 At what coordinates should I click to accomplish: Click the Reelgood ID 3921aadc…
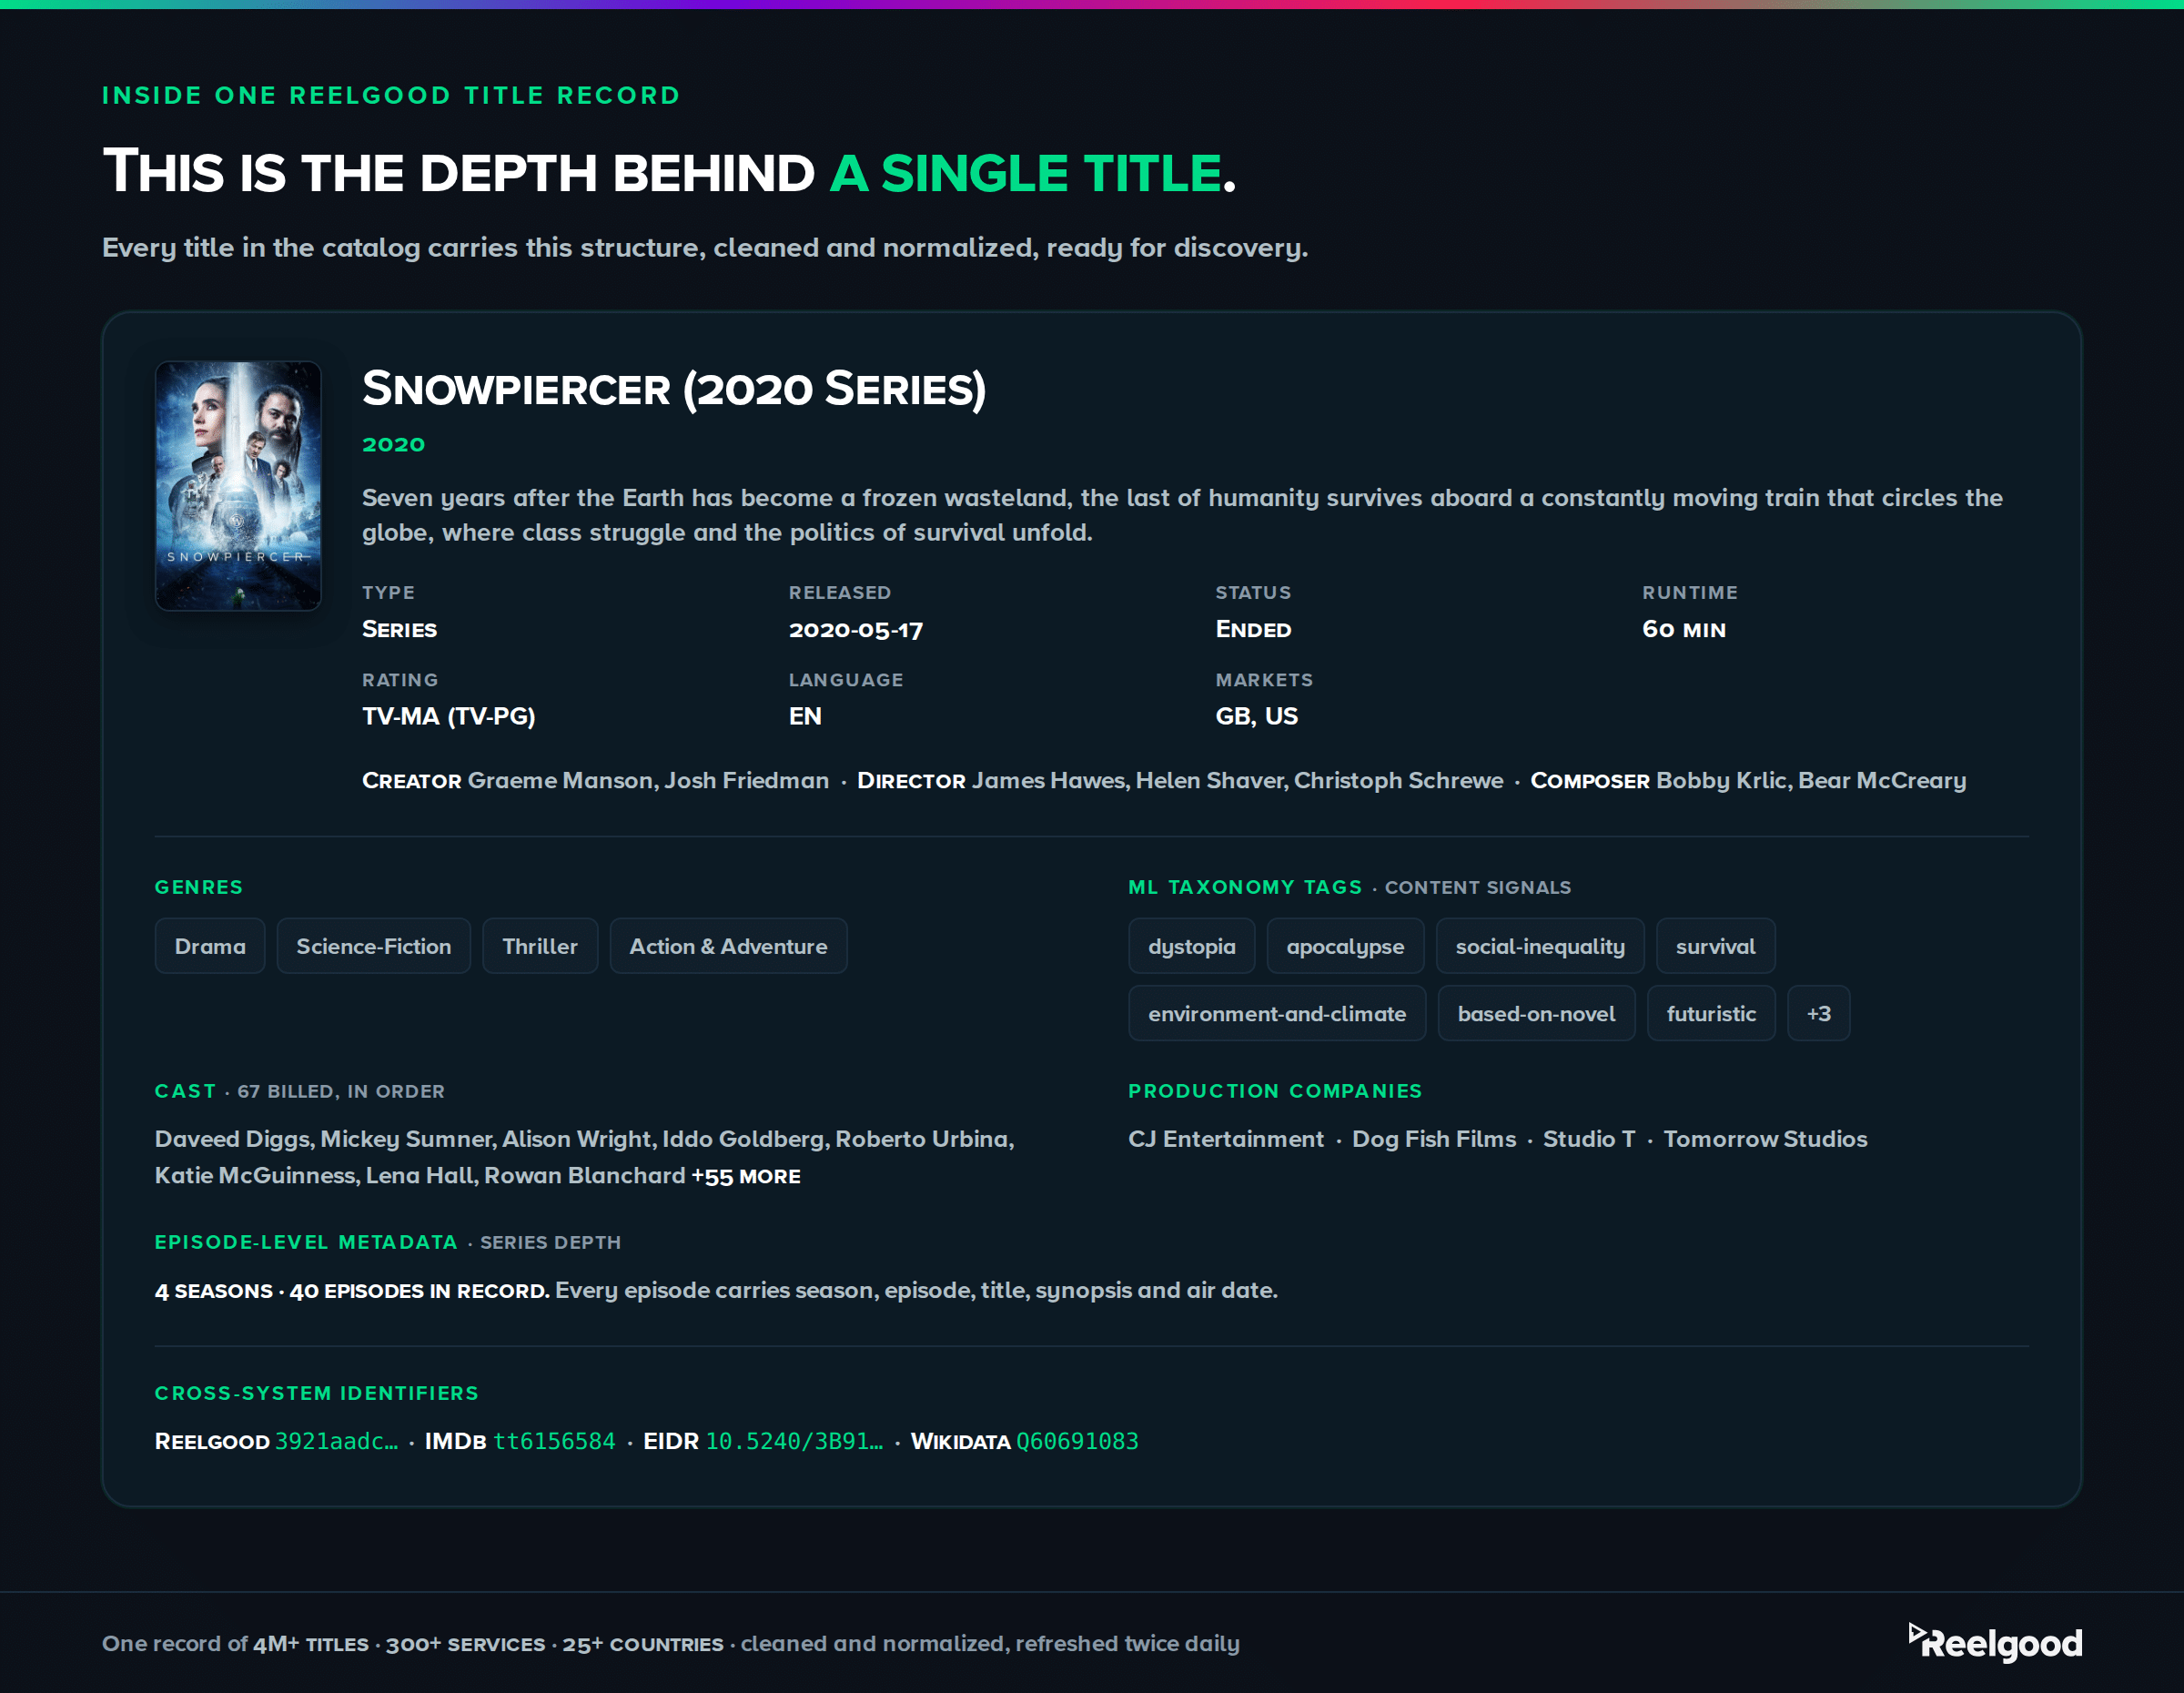click(x=336, y=1441)
